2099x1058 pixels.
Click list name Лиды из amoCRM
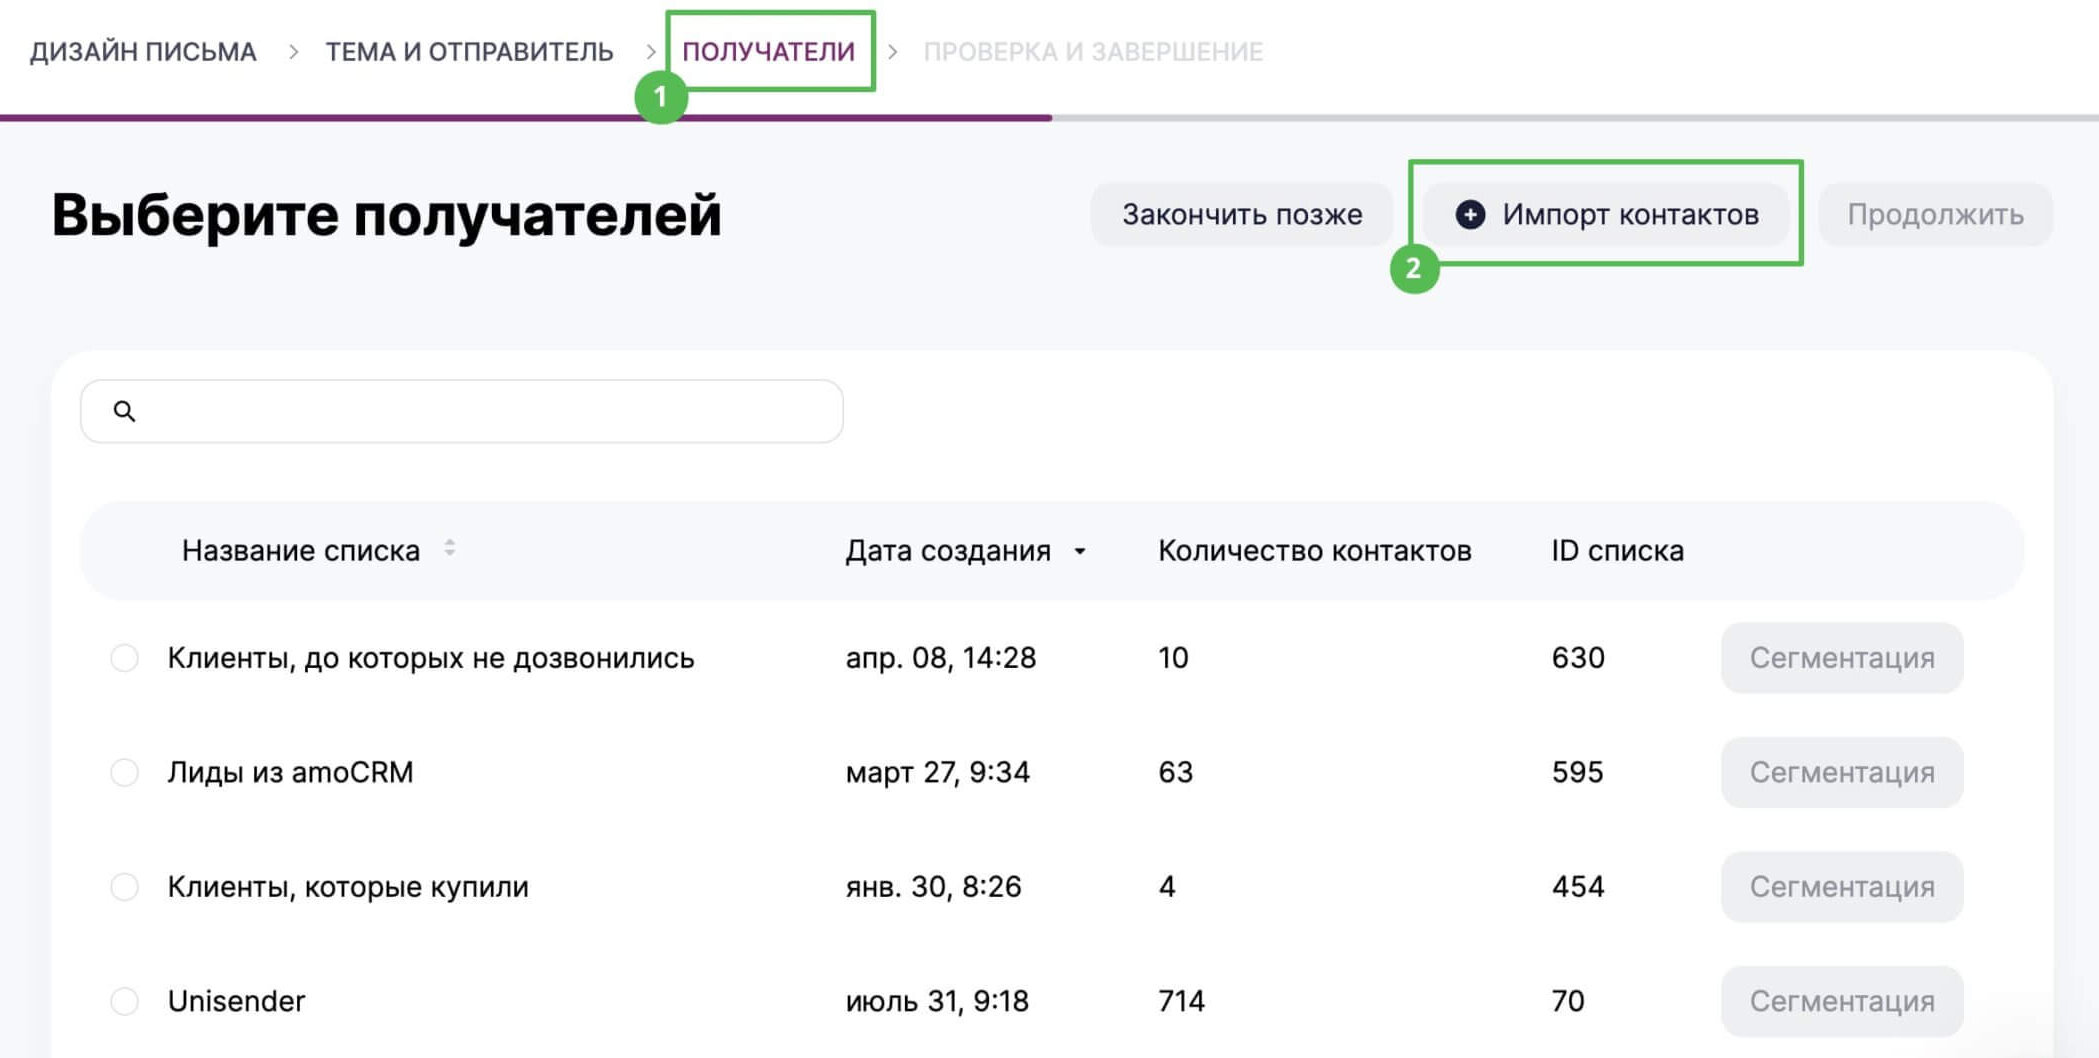(x=290, y=772)
